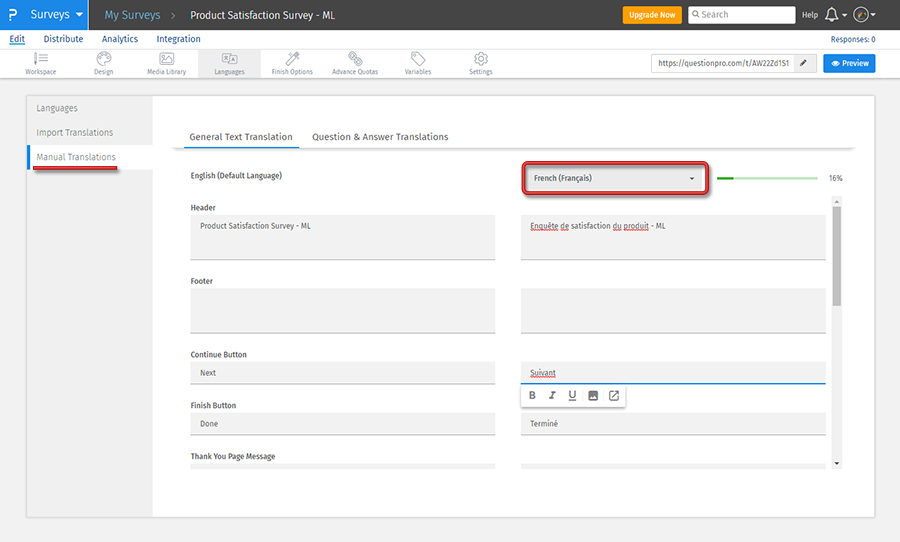900x542 pixels.
Task: Click the Upgrade Now button
Action: coord(651,15)
